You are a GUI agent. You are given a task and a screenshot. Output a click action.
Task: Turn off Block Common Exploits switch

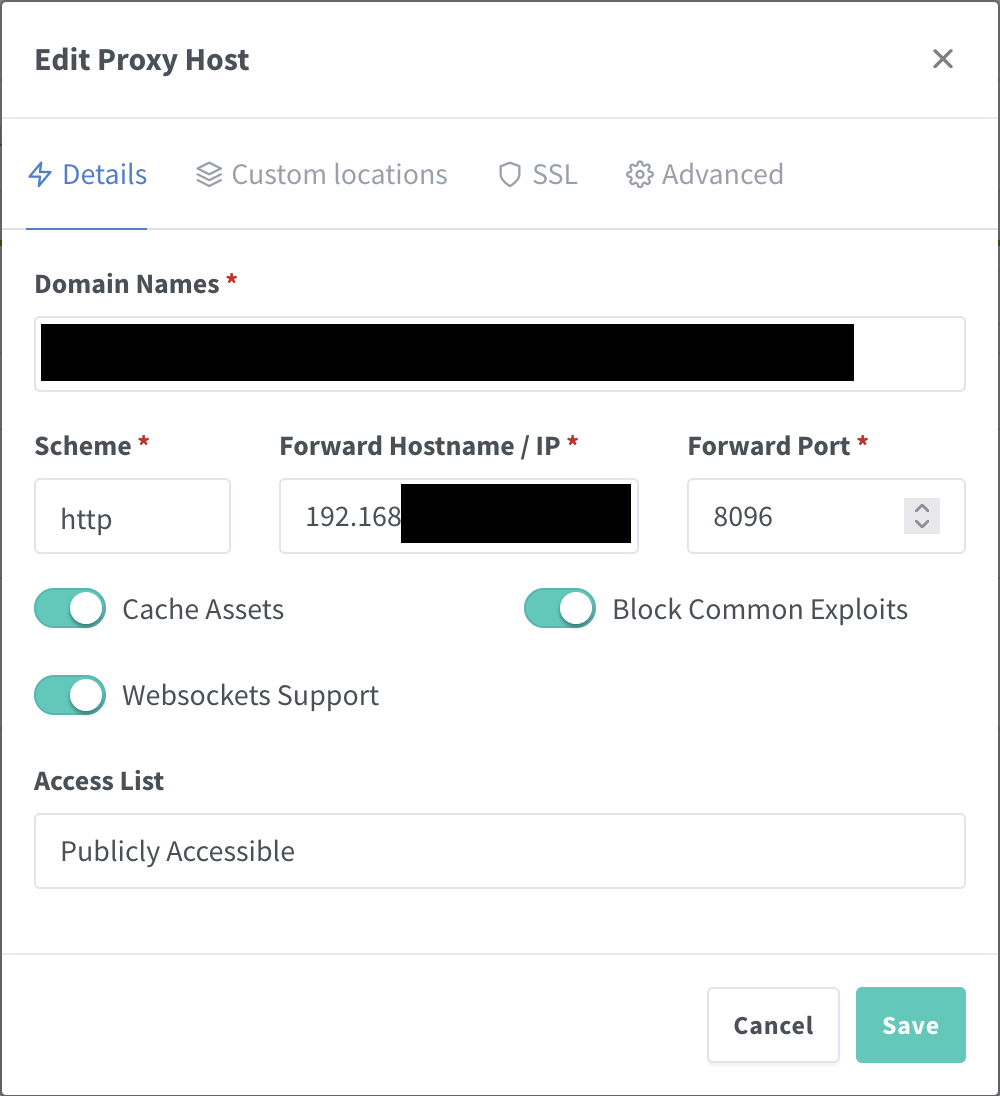tap(560, 609)
